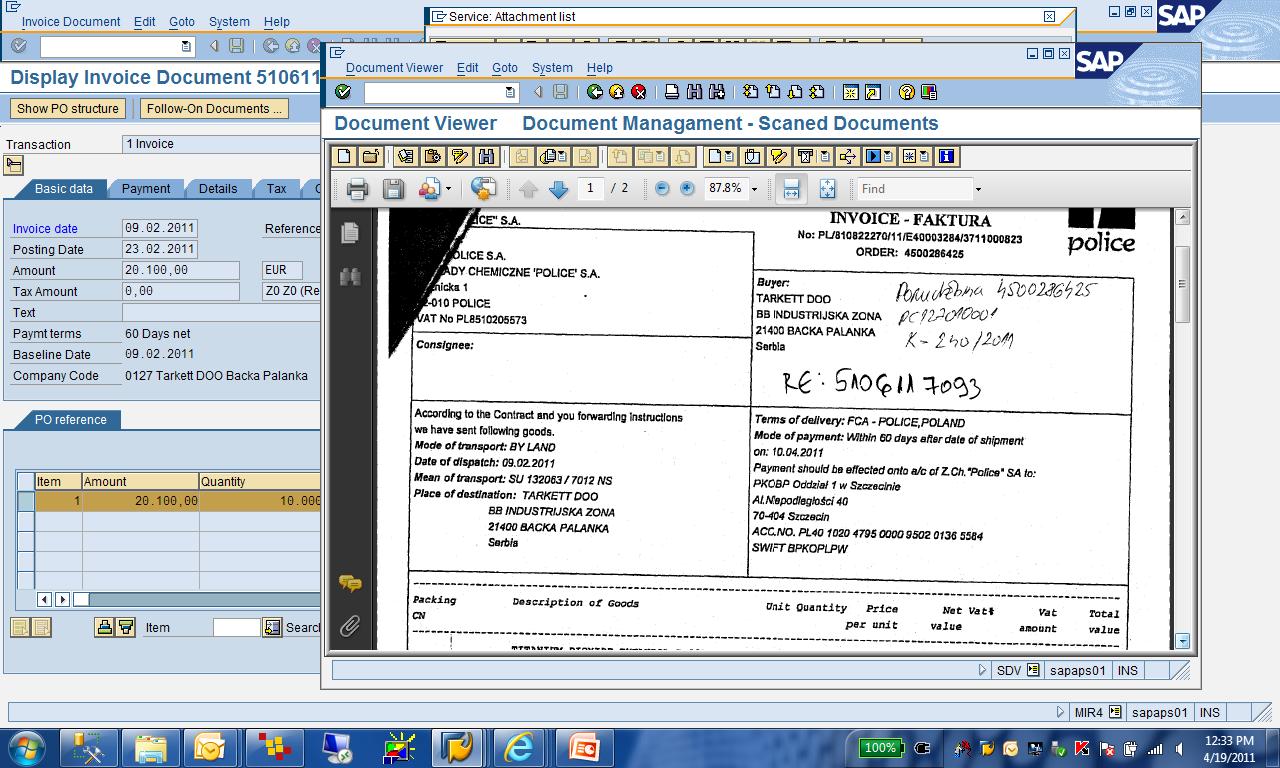
Task: Open the PDF Find options dropdown arrow
Action: (x=978, y=189)
